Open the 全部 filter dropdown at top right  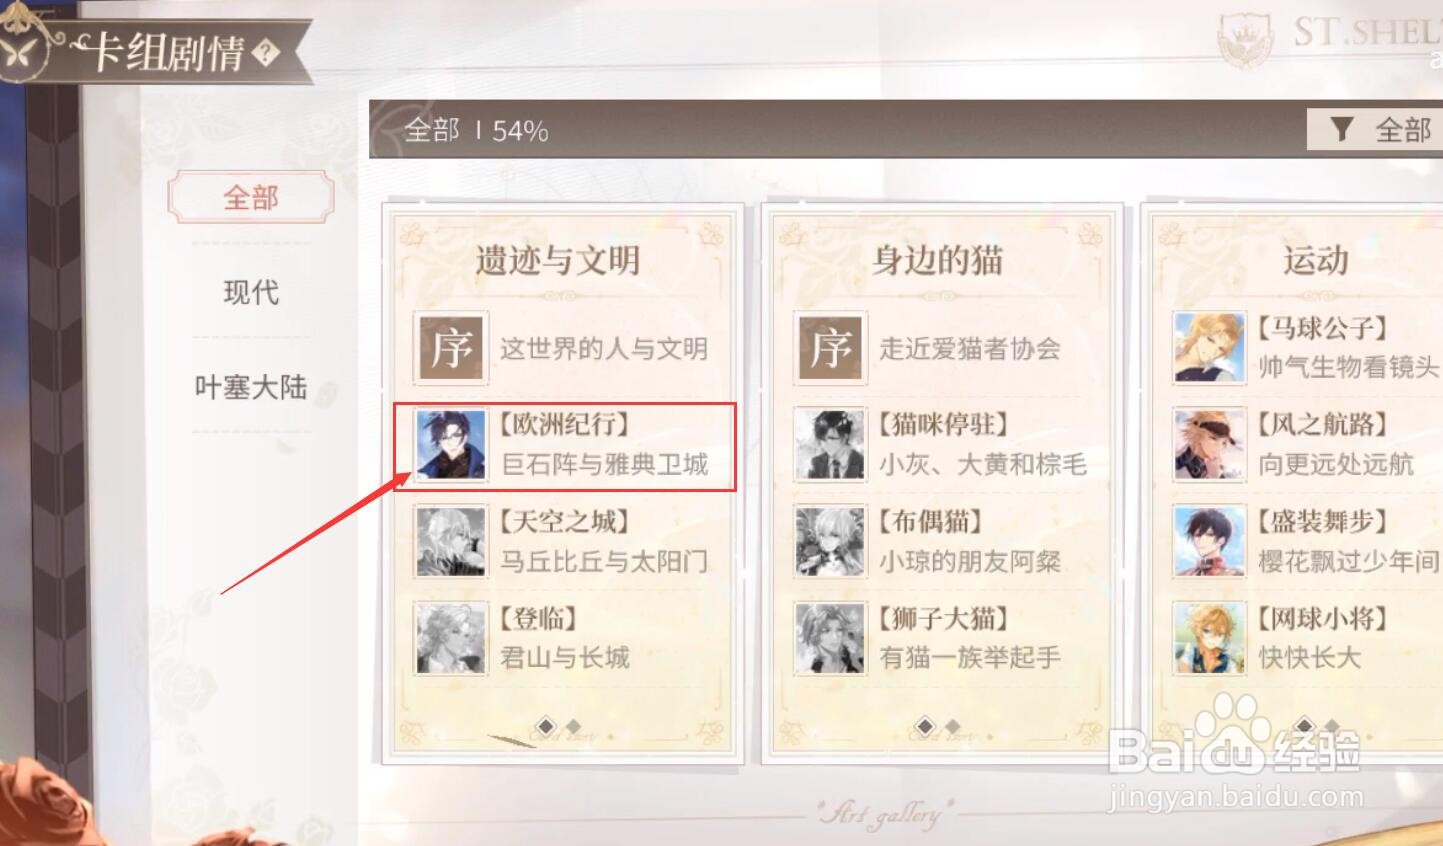point(1375,129)
